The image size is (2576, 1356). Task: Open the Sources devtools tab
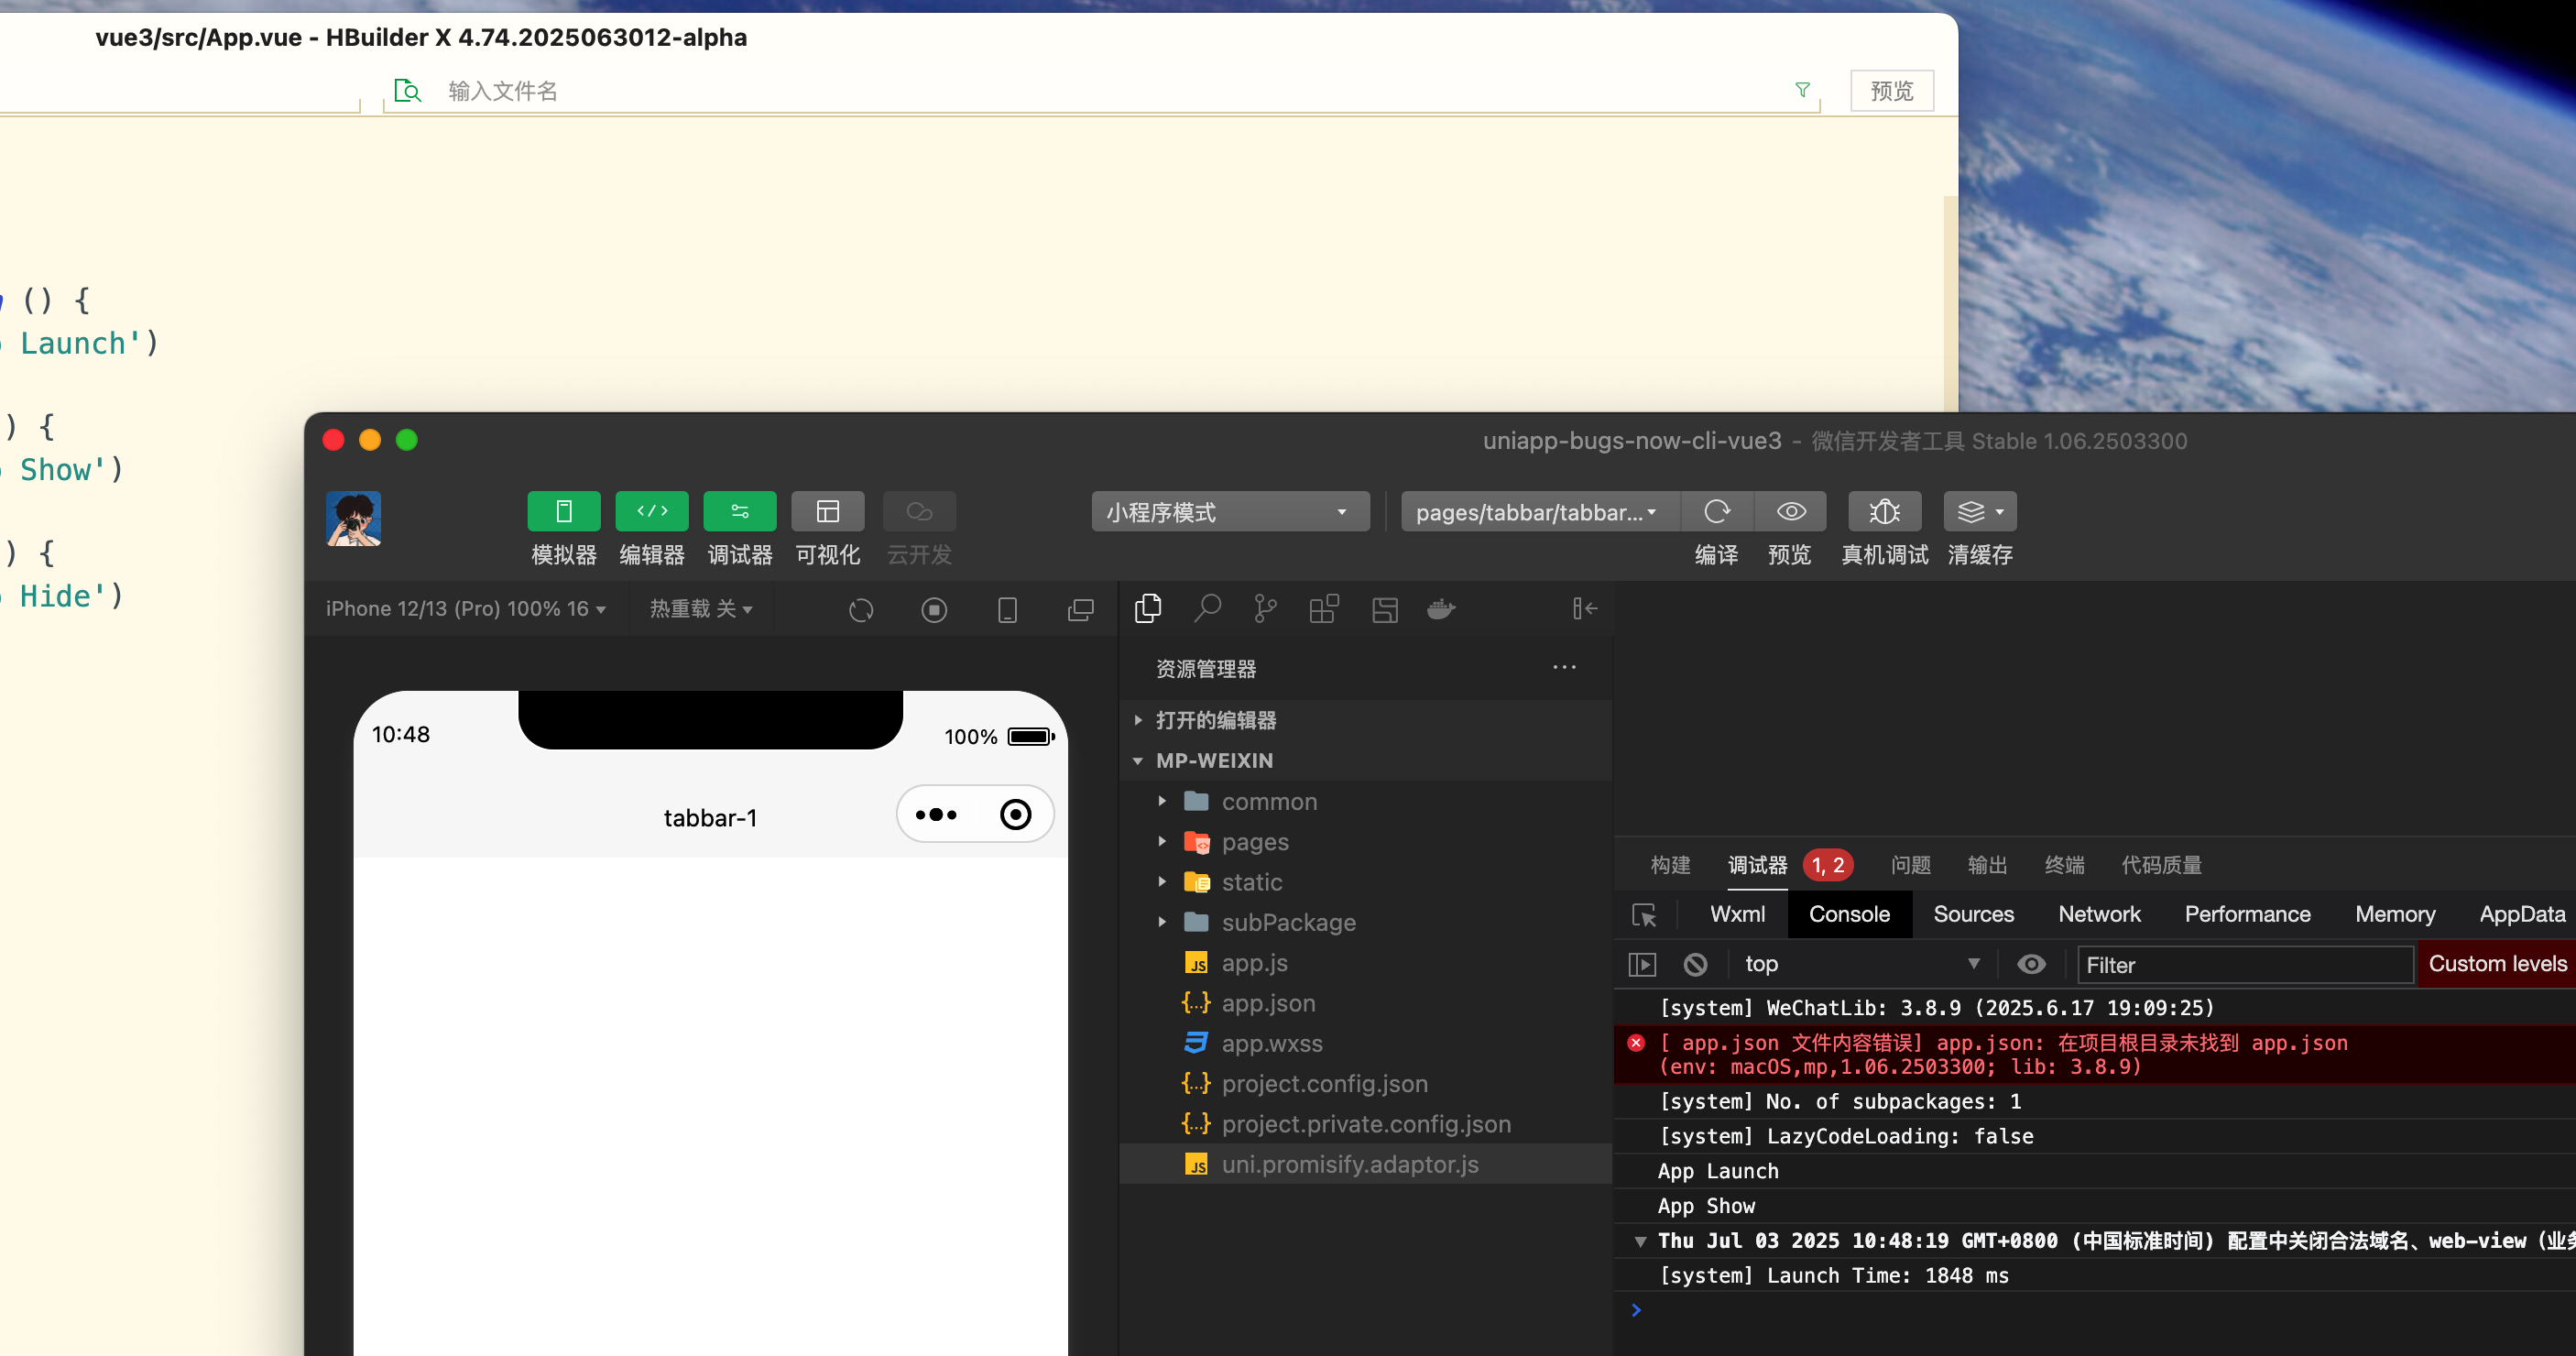[x=1973, y=914]
